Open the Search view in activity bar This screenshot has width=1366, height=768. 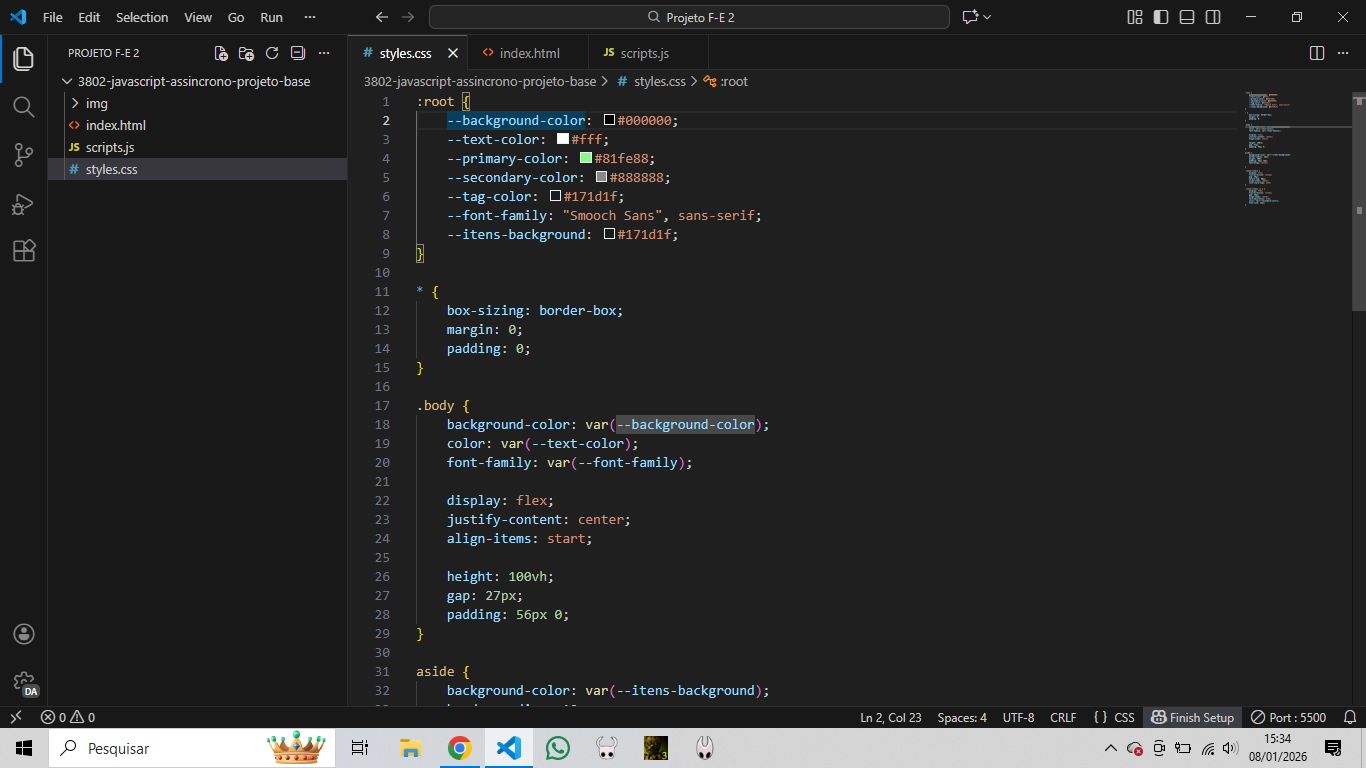coord(24,107)
